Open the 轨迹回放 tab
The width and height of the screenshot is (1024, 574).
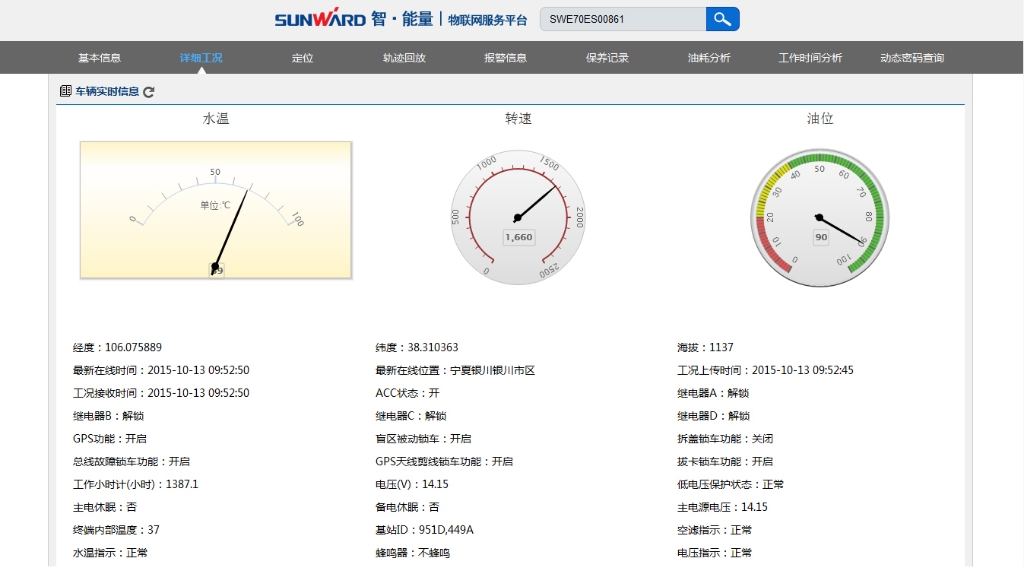point(404,58)
